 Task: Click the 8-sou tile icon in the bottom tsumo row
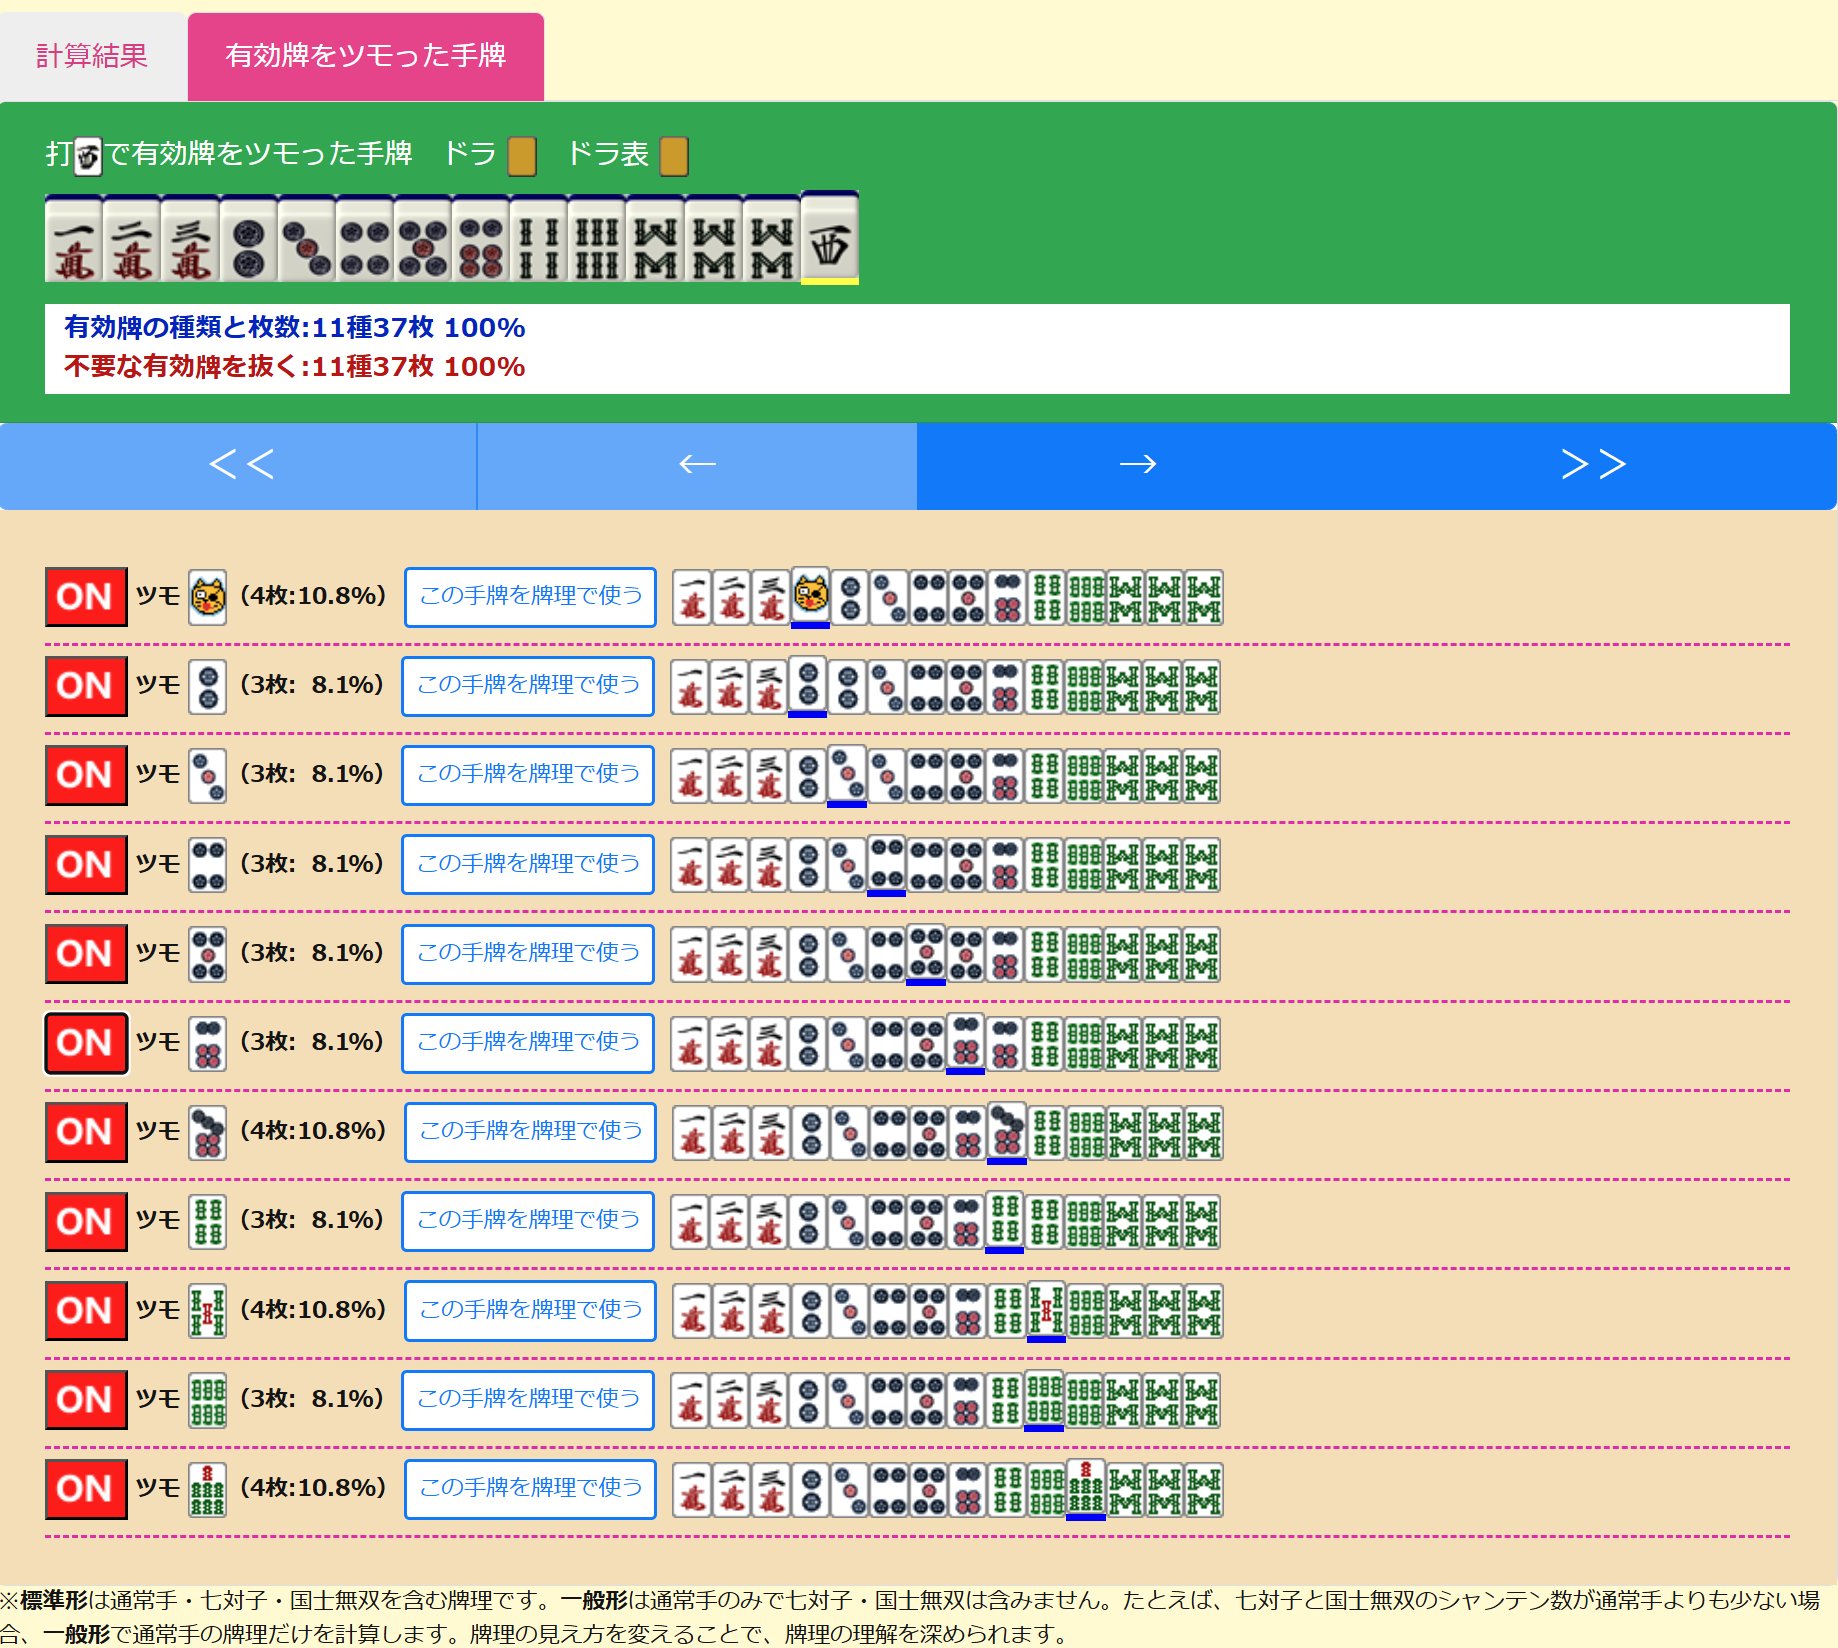[207, 1489]
